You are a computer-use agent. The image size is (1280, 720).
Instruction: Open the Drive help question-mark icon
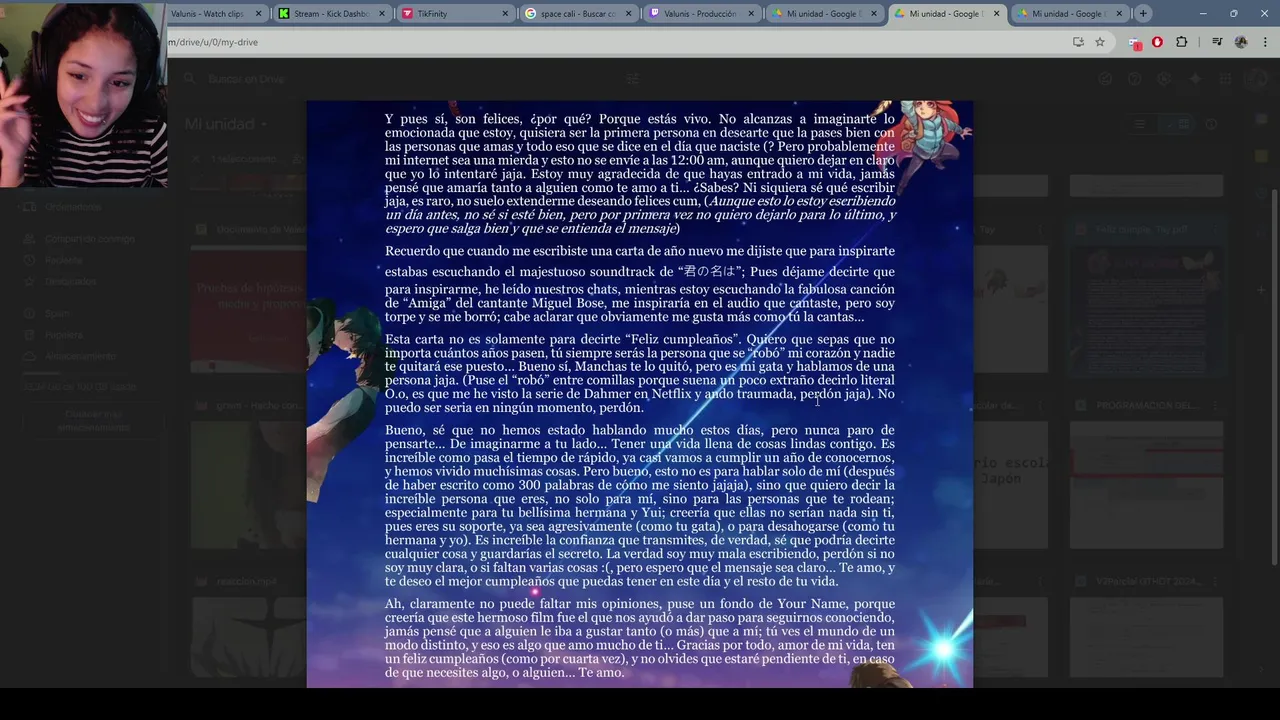point(1135,79)
